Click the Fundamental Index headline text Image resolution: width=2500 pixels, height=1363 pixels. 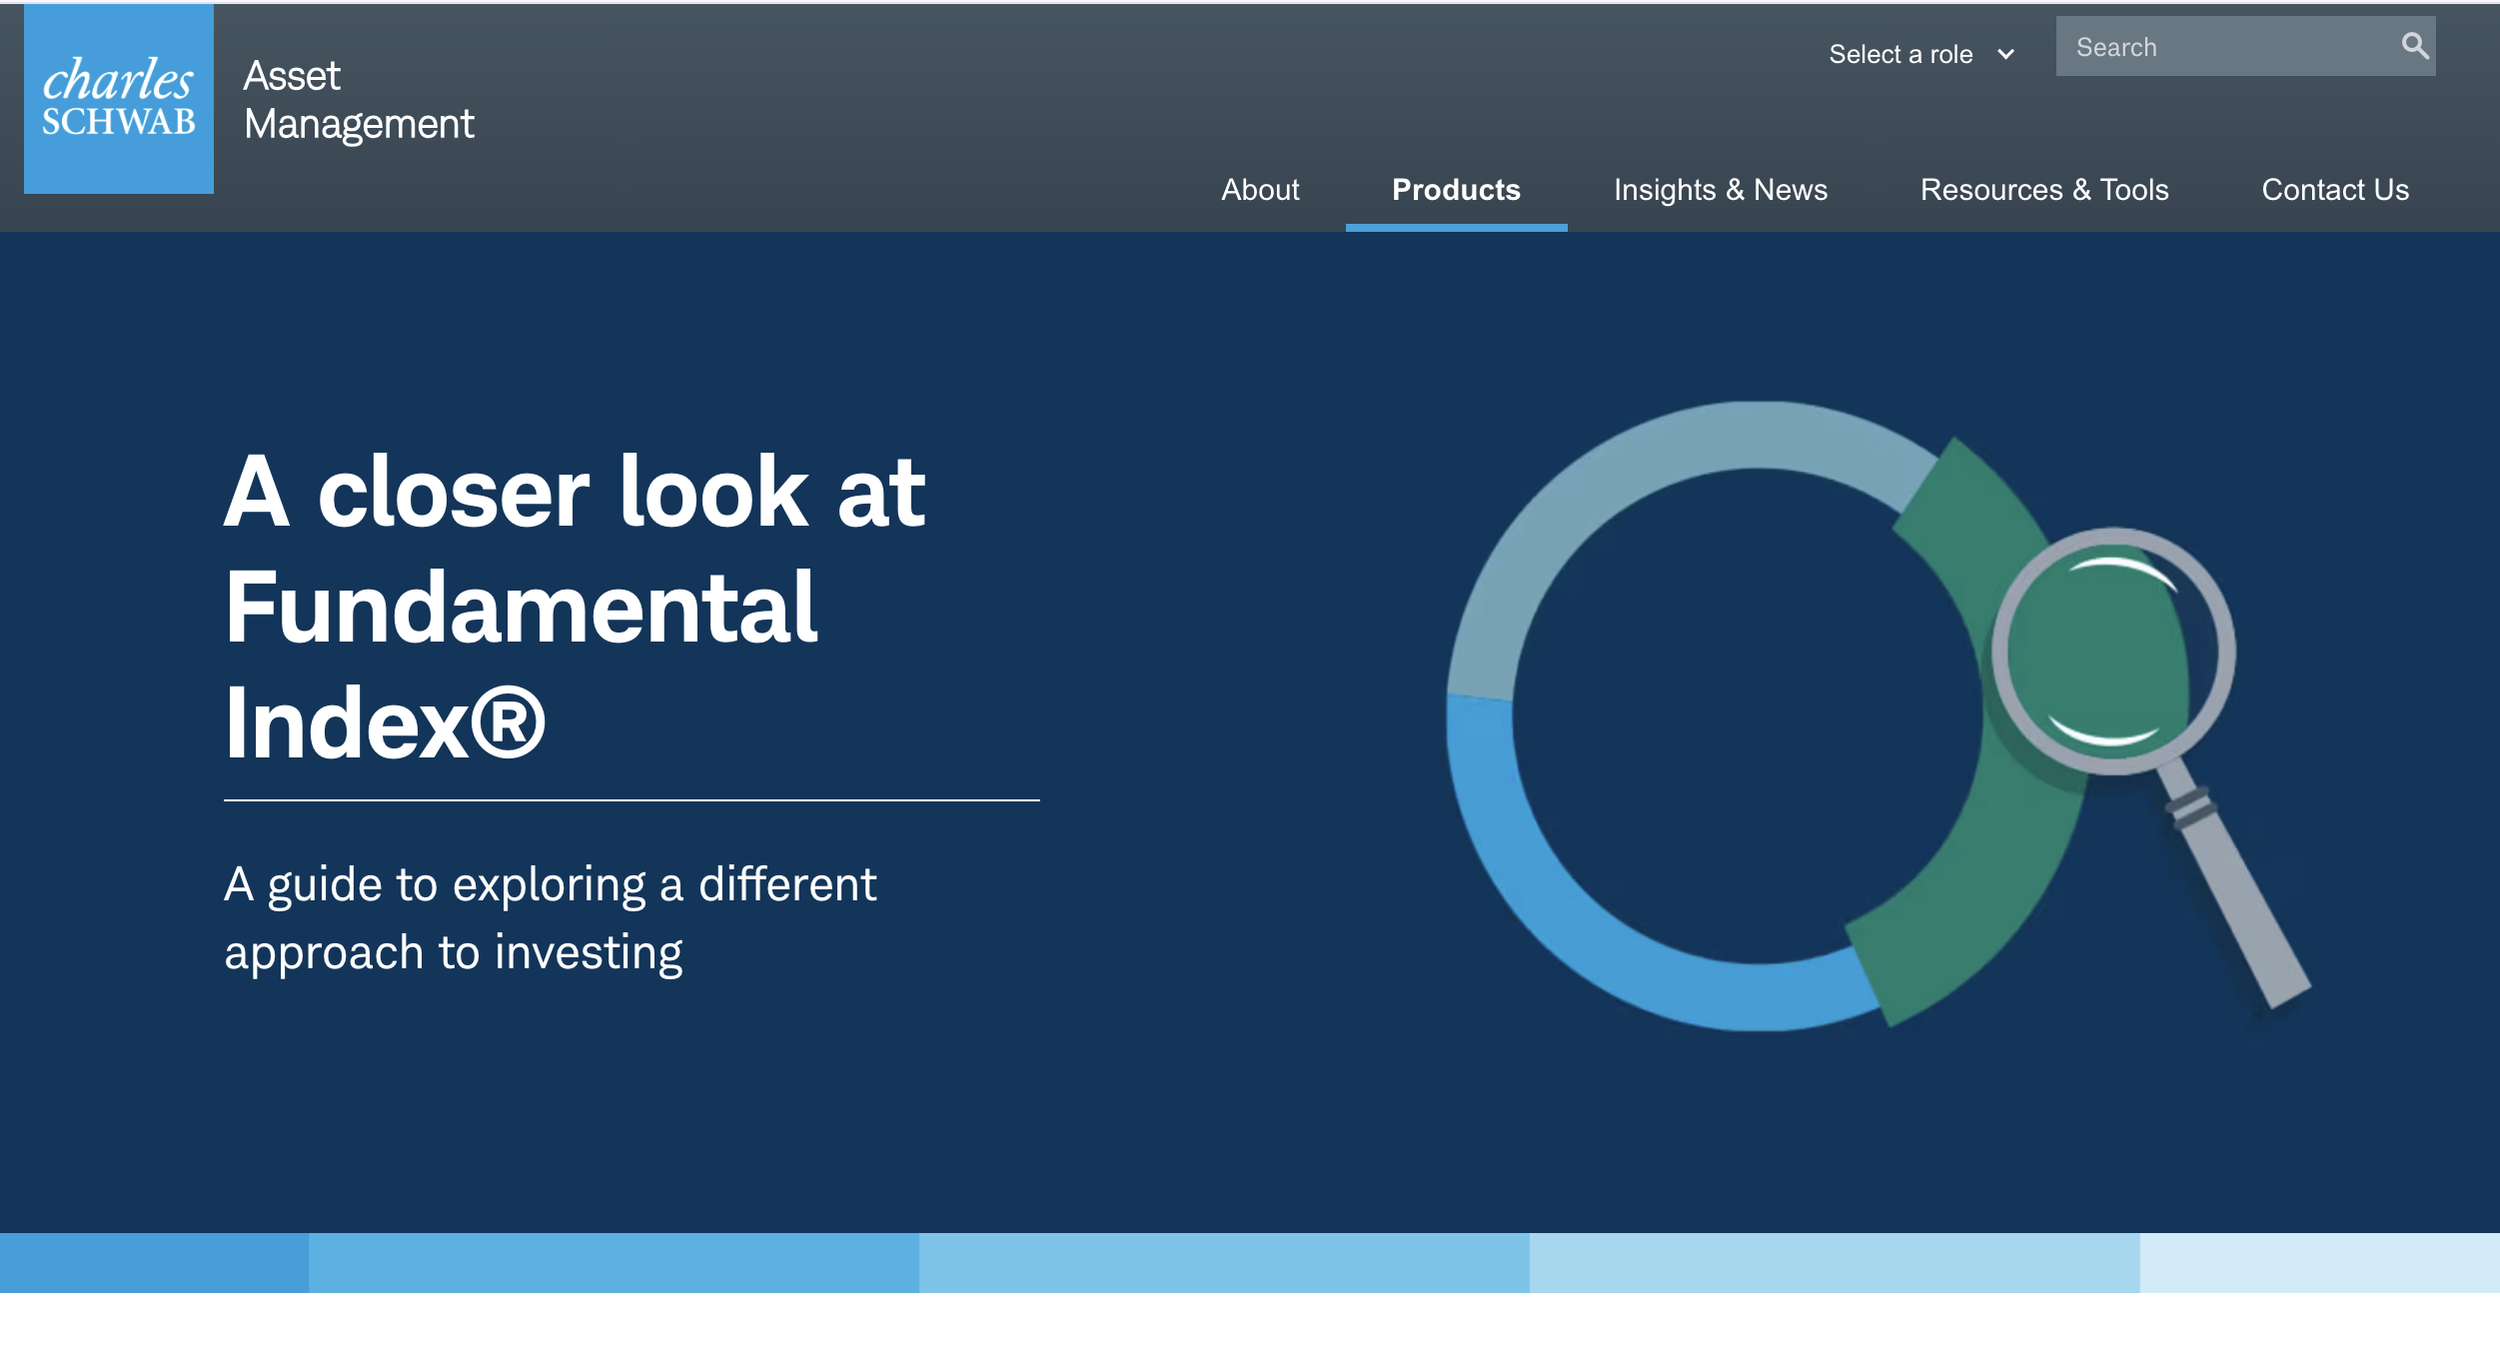575,607
